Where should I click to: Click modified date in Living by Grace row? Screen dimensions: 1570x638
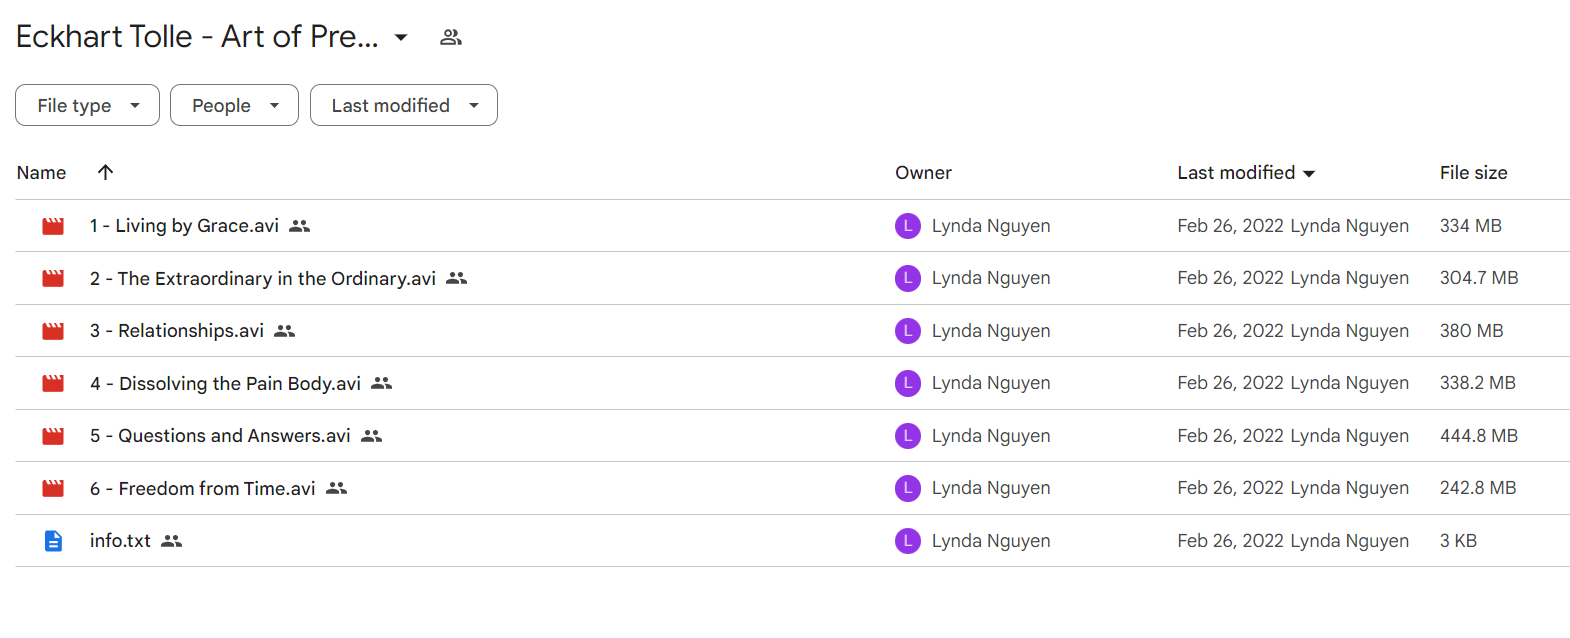pyautogui.click(x=1230, y=226)
